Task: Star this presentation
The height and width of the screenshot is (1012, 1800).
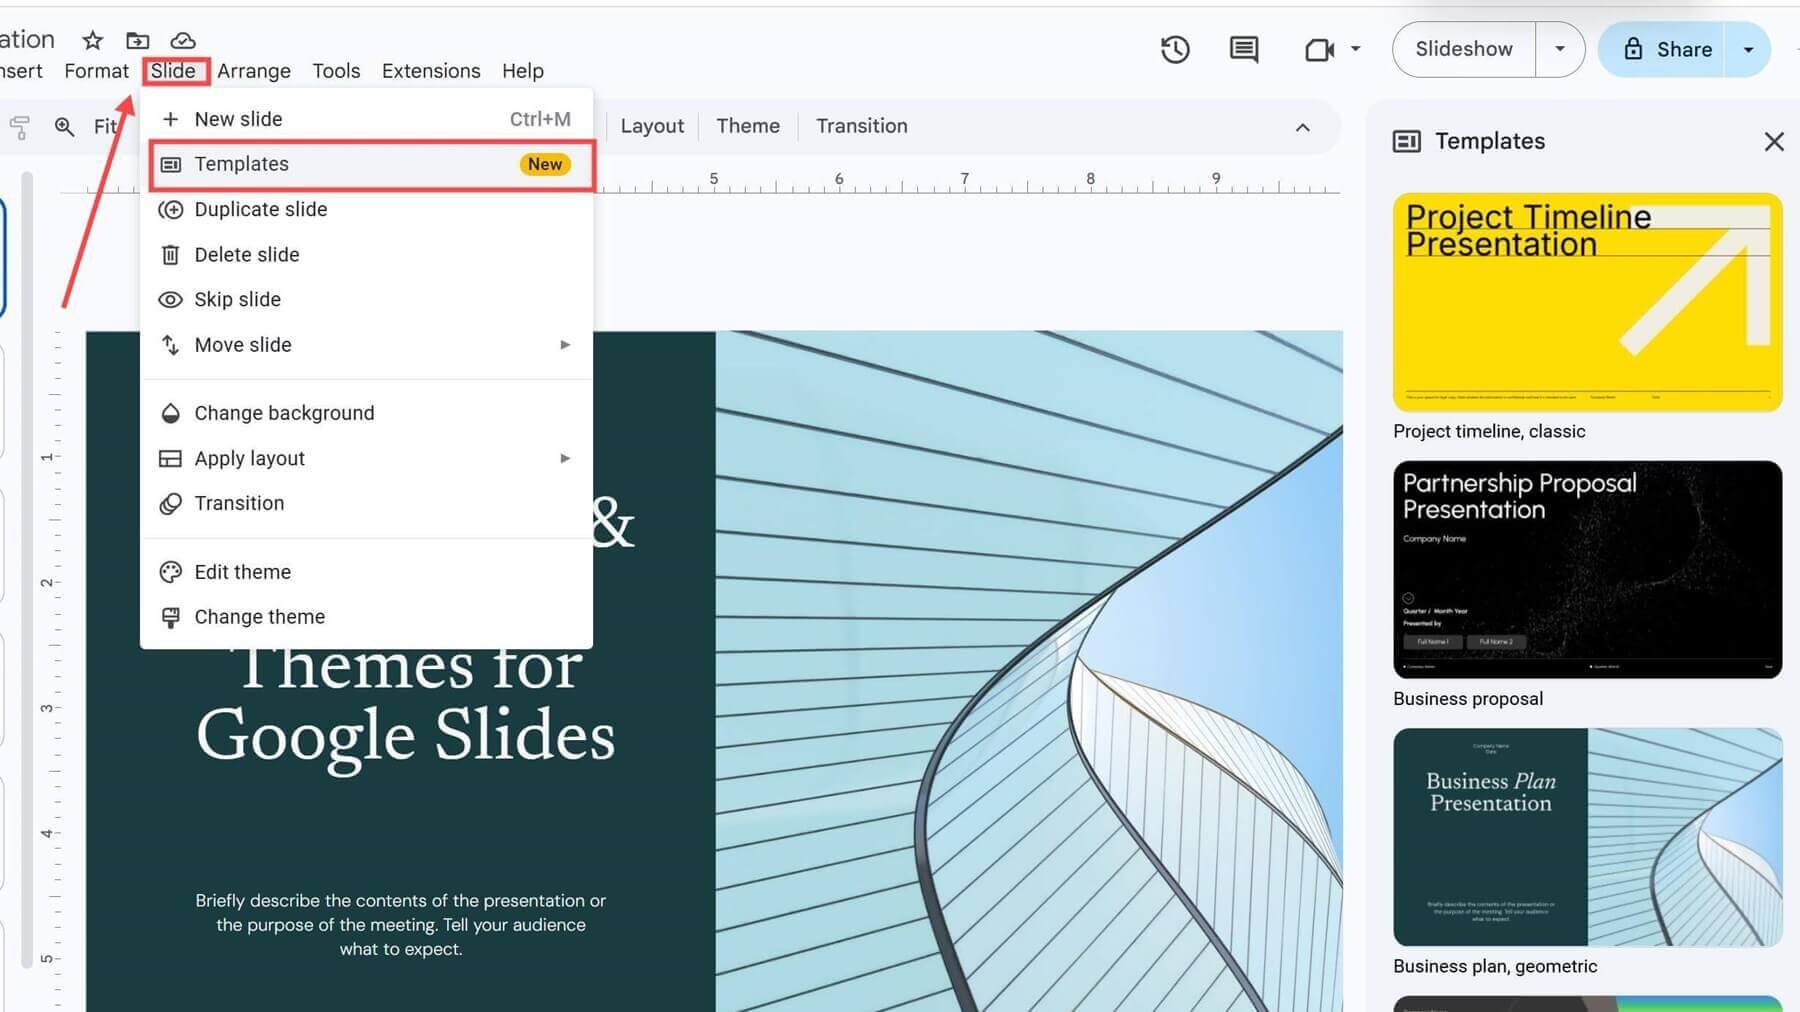Action: tap(92, 40)
